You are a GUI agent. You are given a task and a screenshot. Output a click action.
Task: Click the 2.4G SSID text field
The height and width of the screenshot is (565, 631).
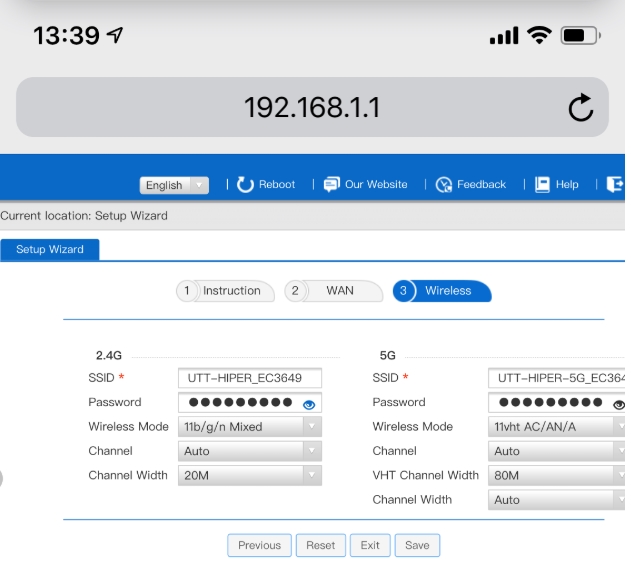250,378
